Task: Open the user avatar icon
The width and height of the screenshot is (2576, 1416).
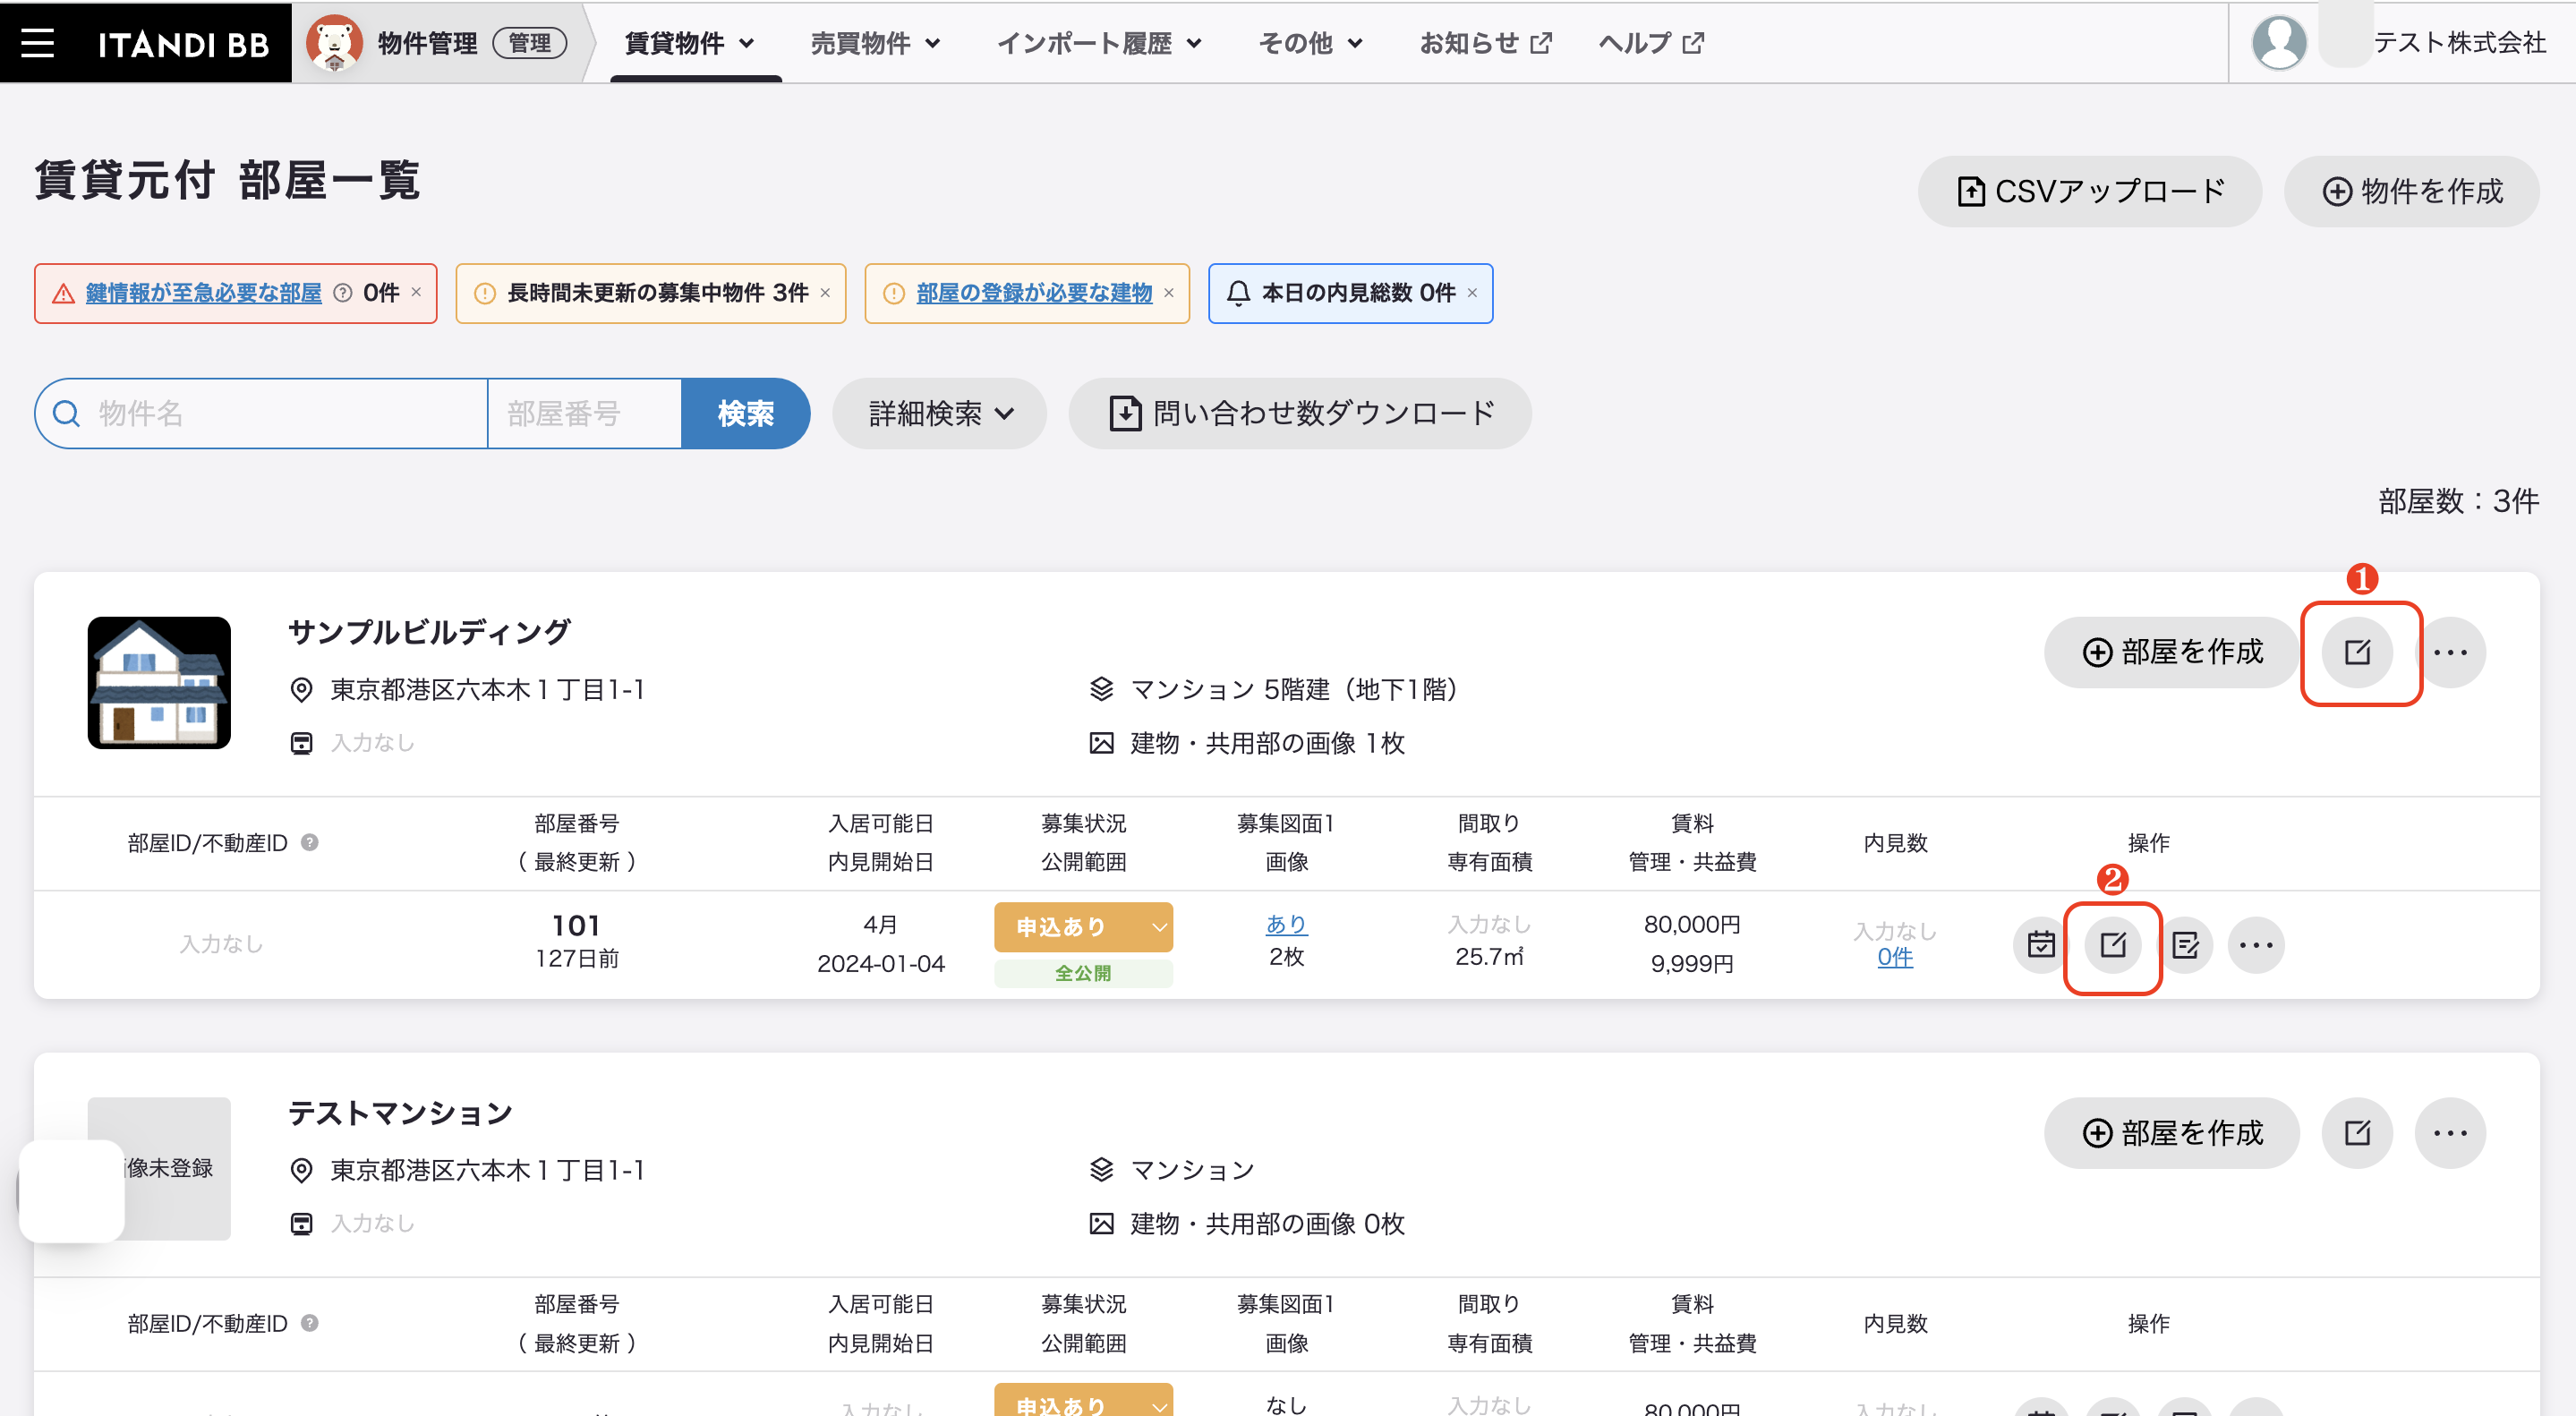Action: click(2279, 43)
